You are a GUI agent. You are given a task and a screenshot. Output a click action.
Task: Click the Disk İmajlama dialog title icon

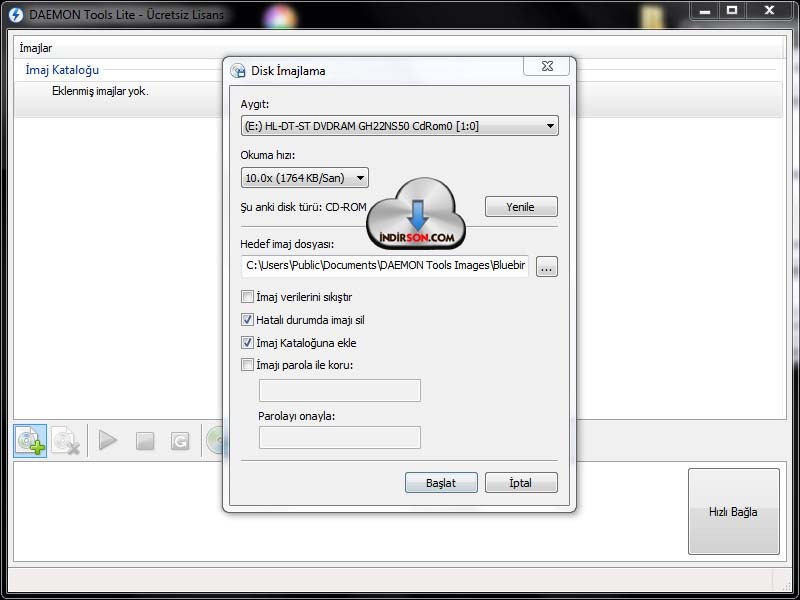click(x=238, y=70)
